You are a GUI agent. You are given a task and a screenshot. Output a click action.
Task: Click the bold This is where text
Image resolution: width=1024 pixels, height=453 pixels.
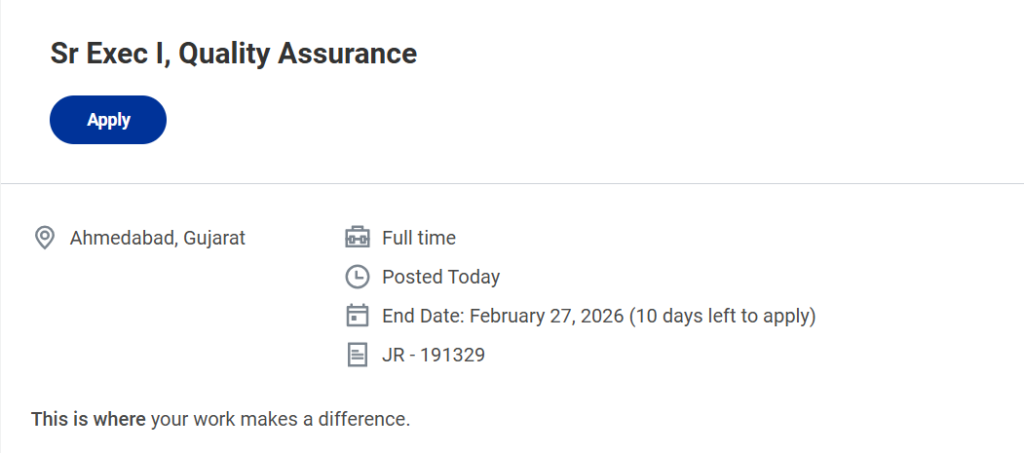[88, 419]
